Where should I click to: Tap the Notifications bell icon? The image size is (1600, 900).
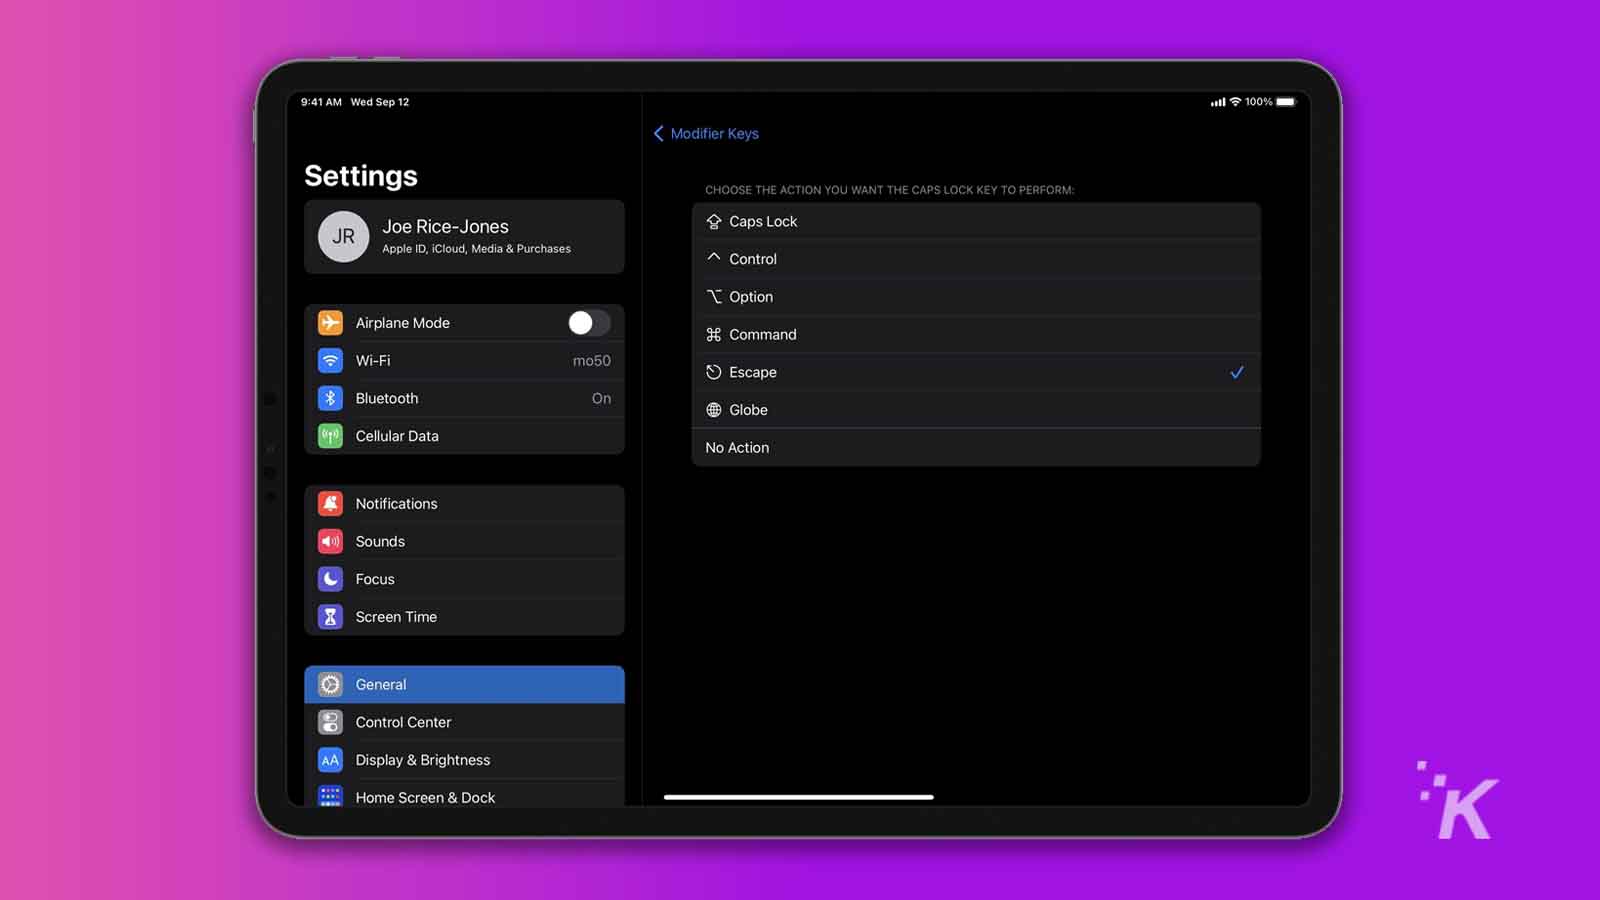point(330,503)
